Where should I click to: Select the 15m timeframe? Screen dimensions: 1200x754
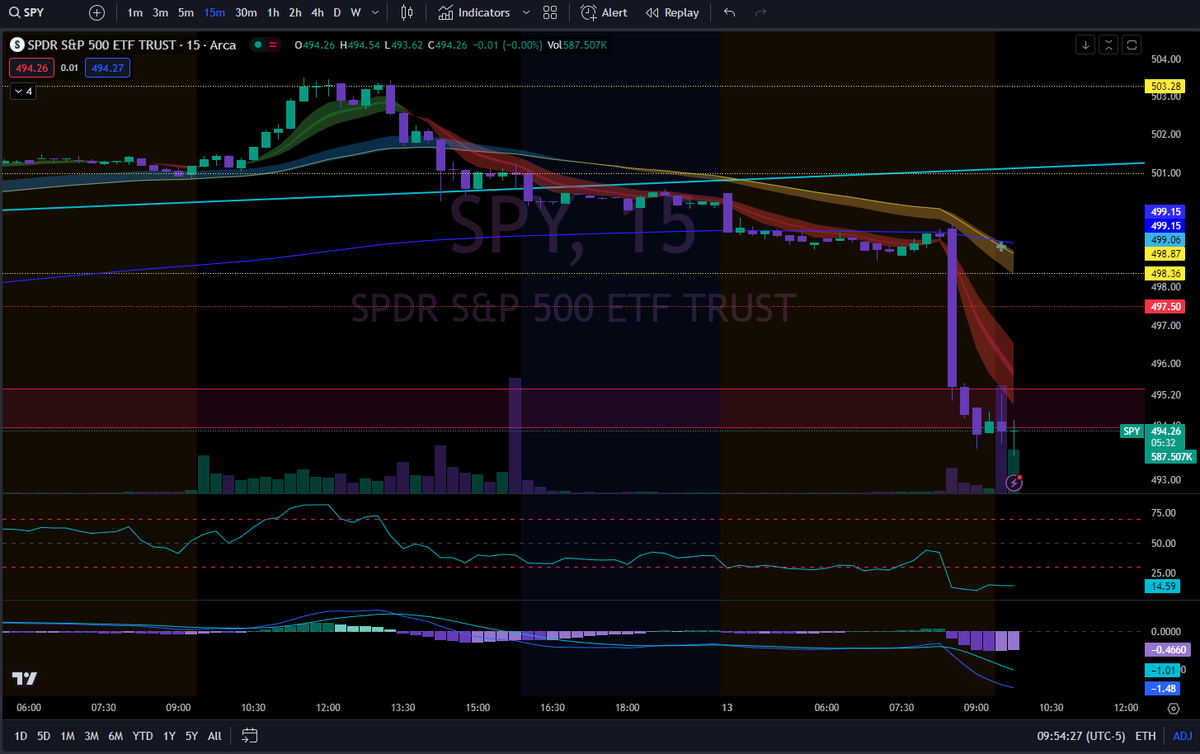click(214, 13)
